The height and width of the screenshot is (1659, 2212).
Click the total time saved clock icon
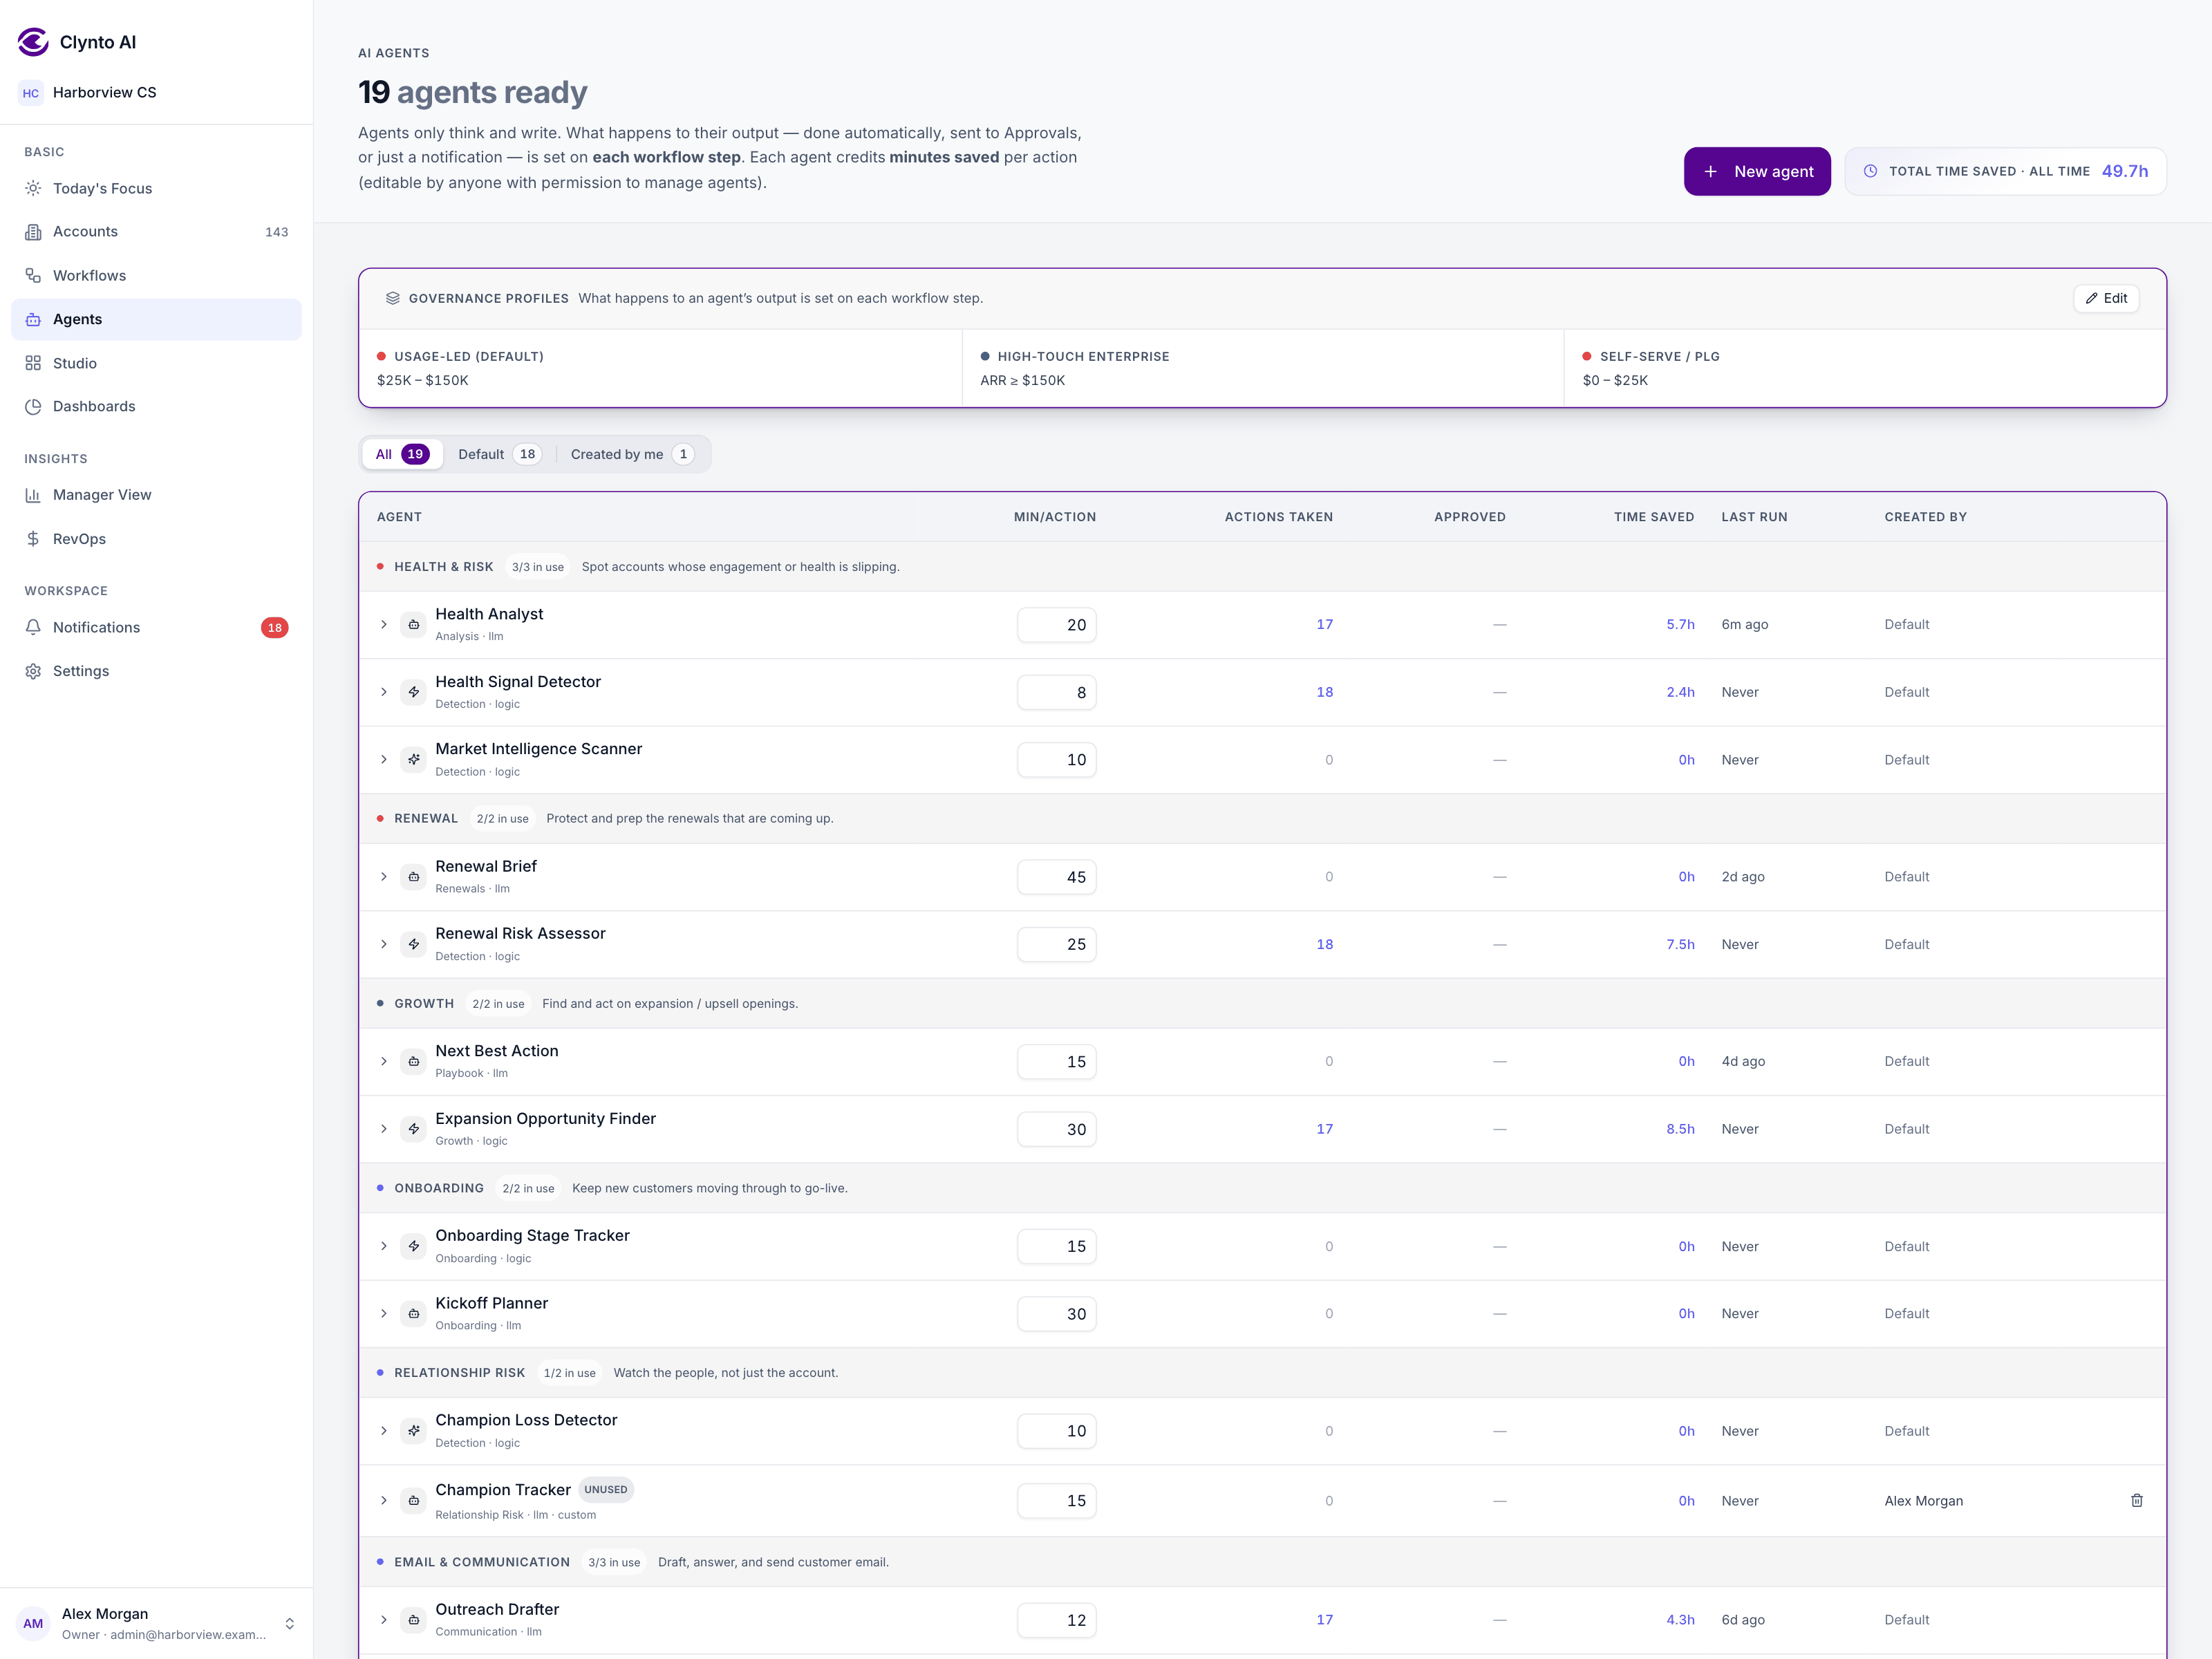pos(1870,171)
